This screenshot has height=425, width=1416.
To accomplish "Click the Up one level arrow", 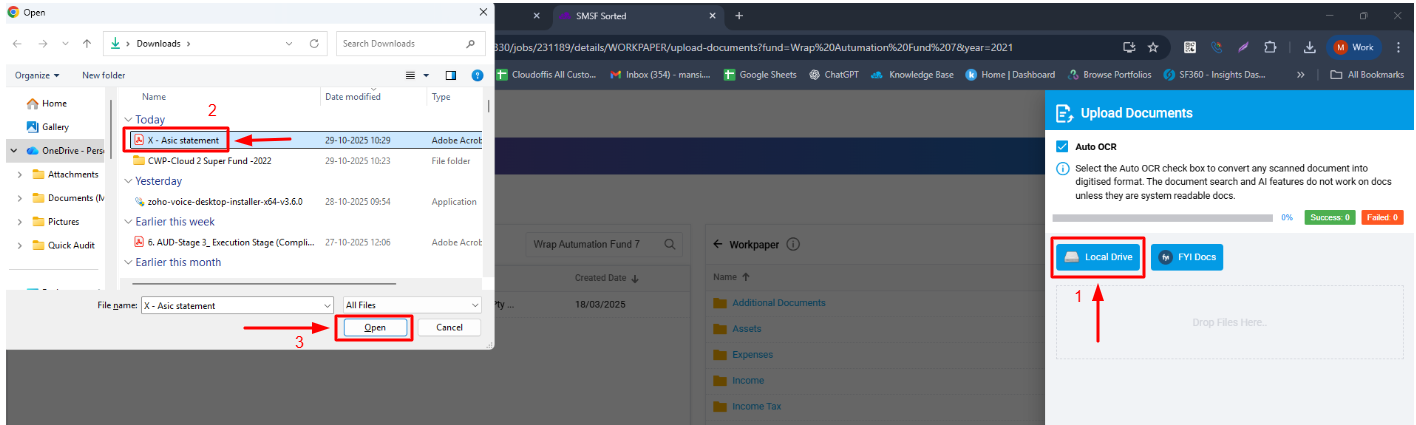I will (88, 44).
